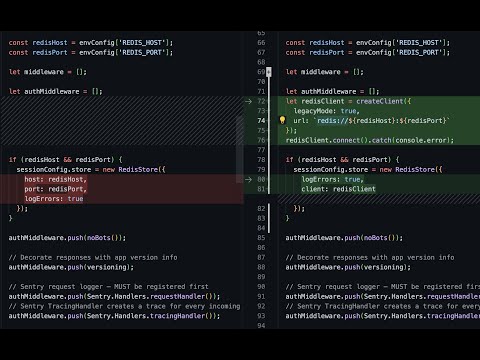This screenshot has width=480, height=360.
Task: Click the revert arrow next to line 72
Action: click(x=248, y=101)
